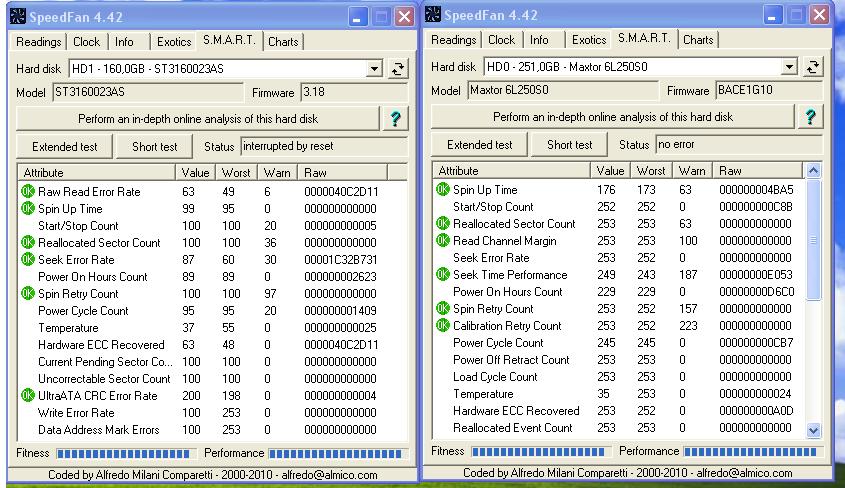
Task: Click the question mark help icon in right window
Action: (810, 117)
